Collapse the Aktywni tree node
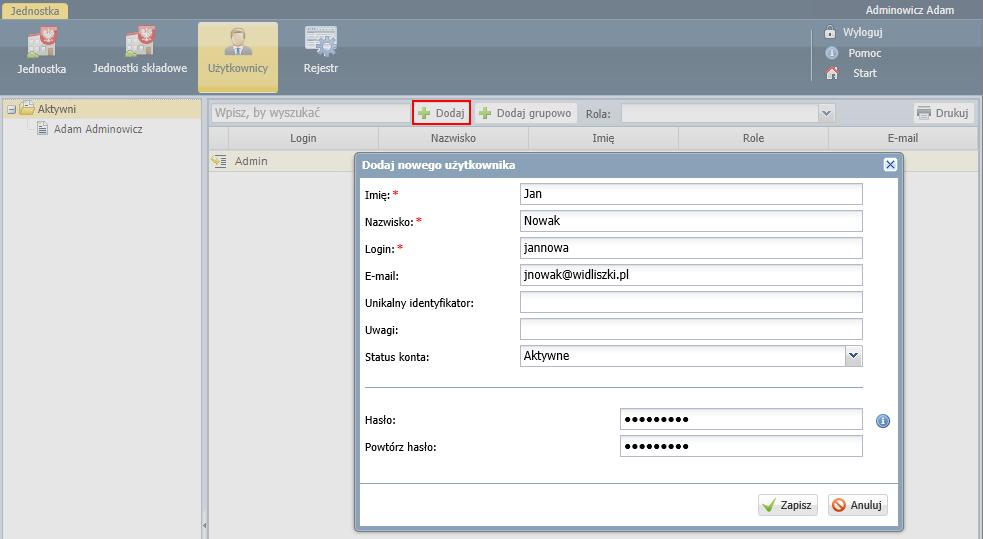The height and width of the screenshot is (539, 983). 11,109
